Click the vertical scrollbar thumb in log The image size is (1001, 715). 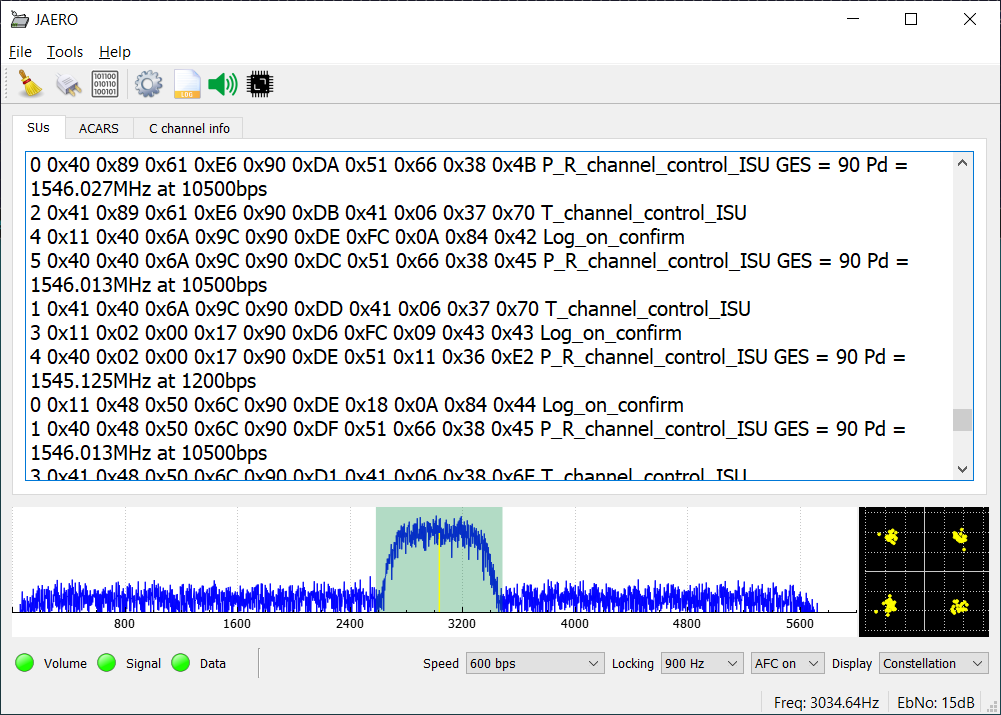963,420
